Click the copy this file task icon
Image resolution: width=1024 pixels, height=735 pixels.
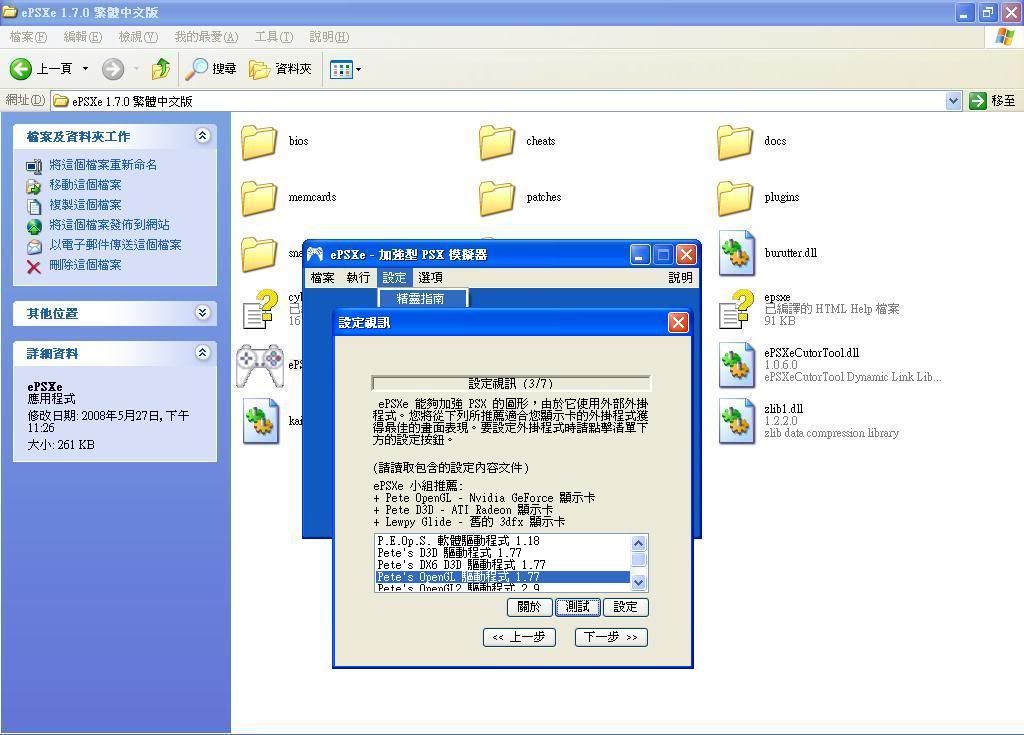(34, 206)
